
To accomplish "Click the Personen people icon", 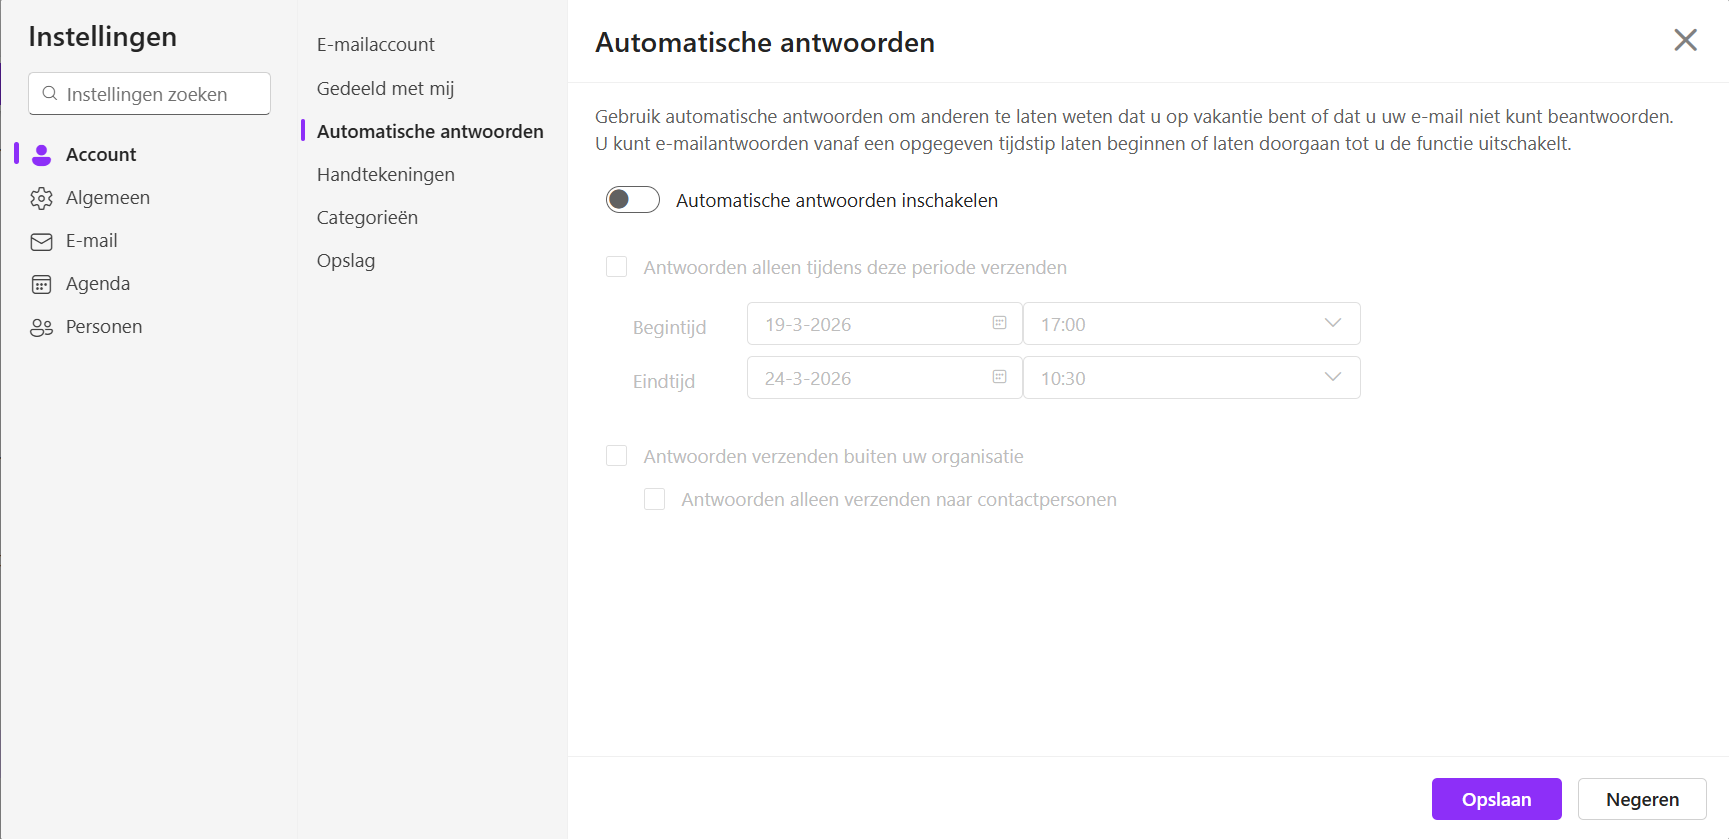I will [41, 328].
